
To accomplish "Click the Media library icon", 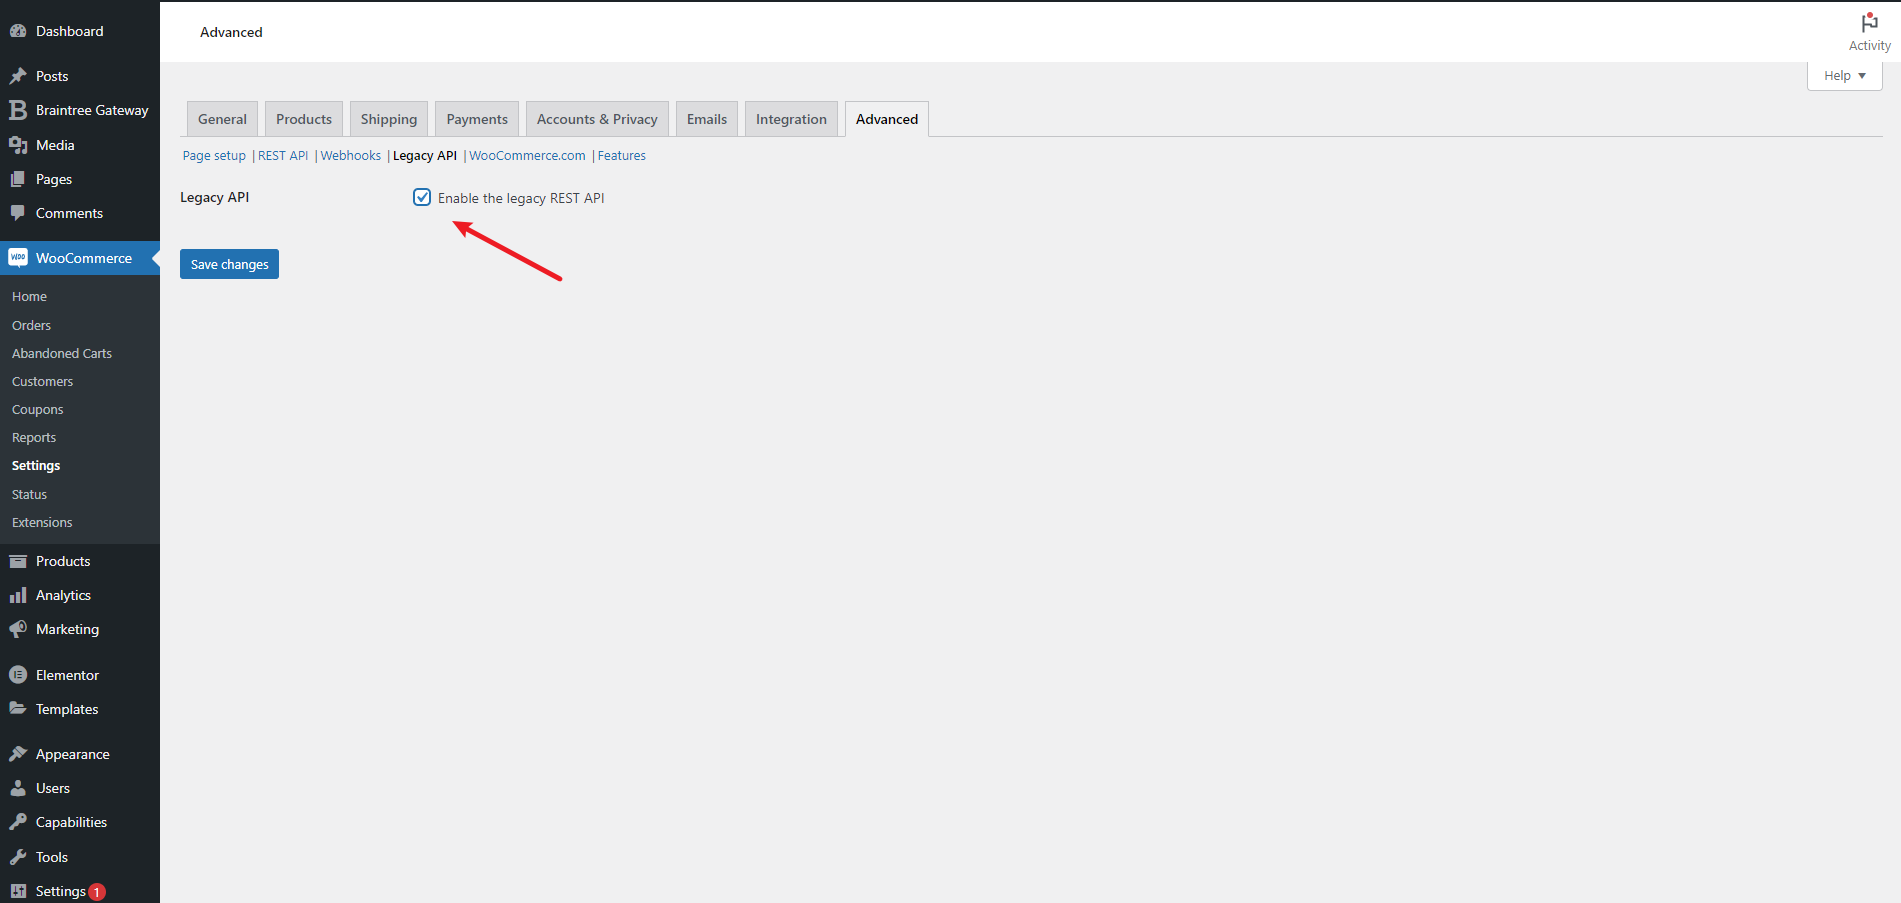I will (18, 145).
